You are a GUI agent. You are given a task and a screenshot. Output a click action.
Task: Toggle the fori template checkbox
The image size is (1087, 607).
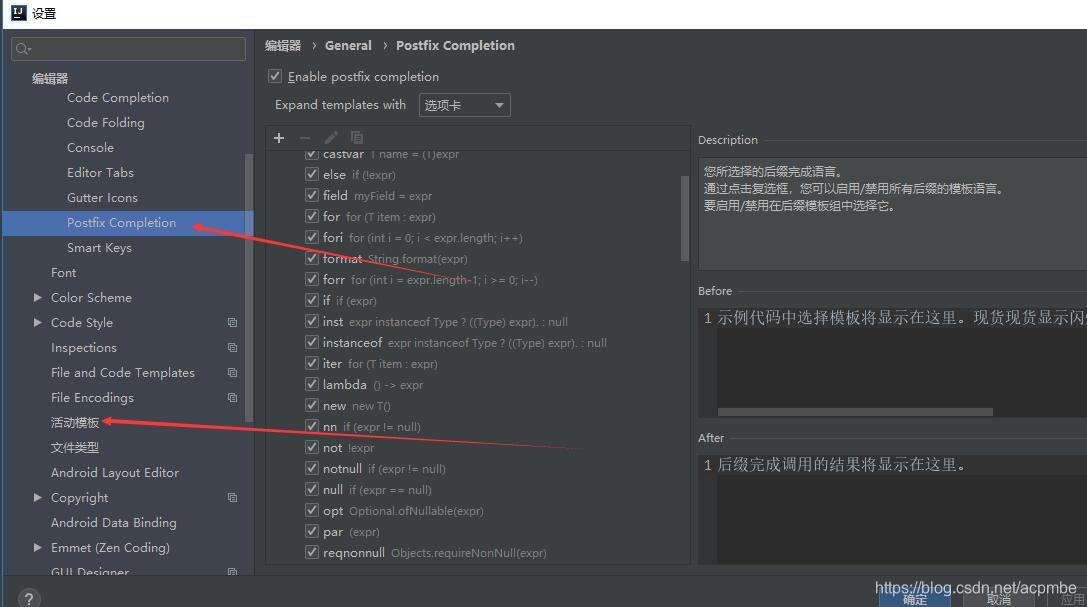(312, 238)
